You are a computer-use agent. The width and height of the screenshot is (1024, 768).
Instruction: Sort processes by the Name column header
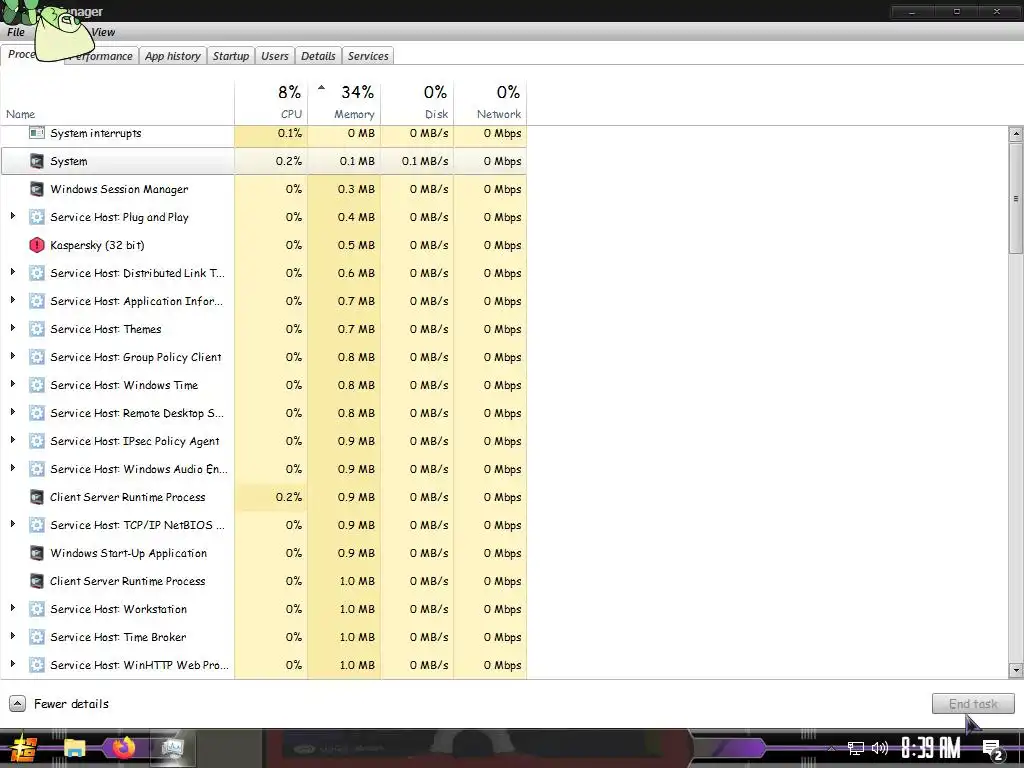[x=118, y=102]
